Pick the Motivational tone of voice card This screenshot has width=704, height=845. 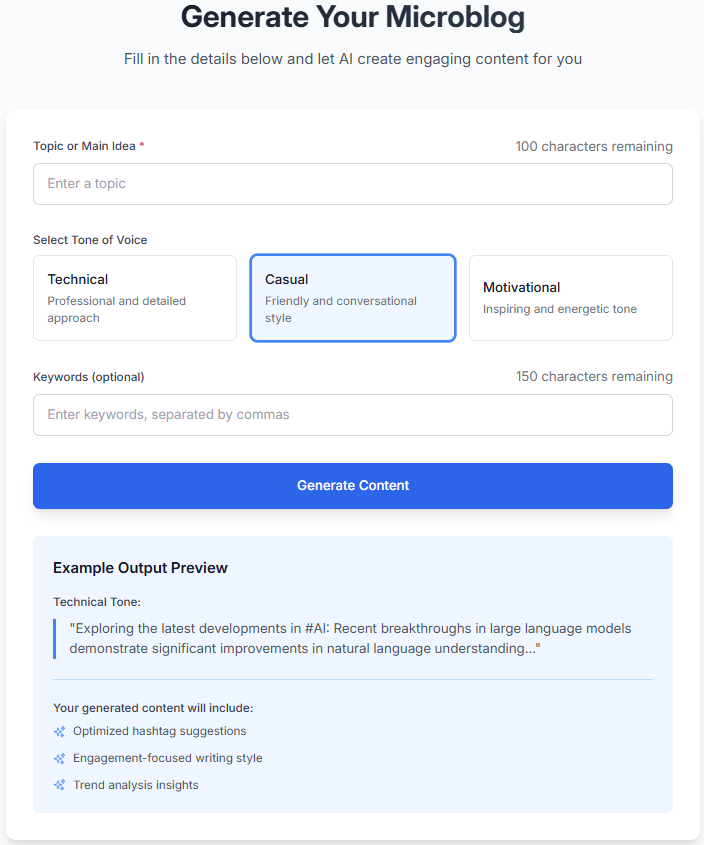570,298
